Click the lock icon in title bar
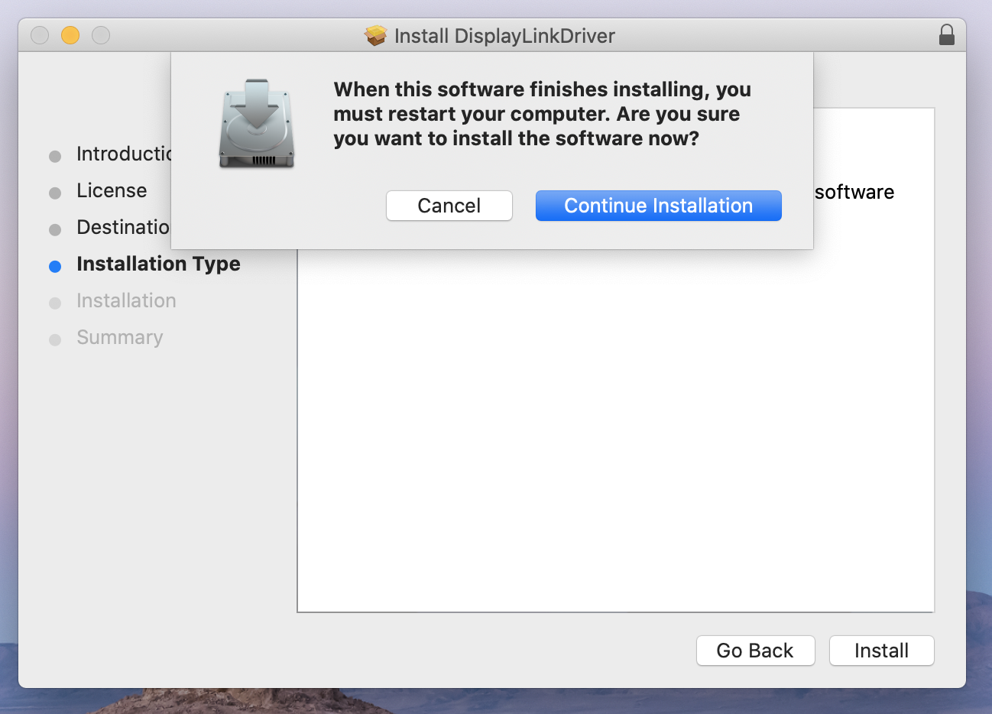 [x=946, y=35]
